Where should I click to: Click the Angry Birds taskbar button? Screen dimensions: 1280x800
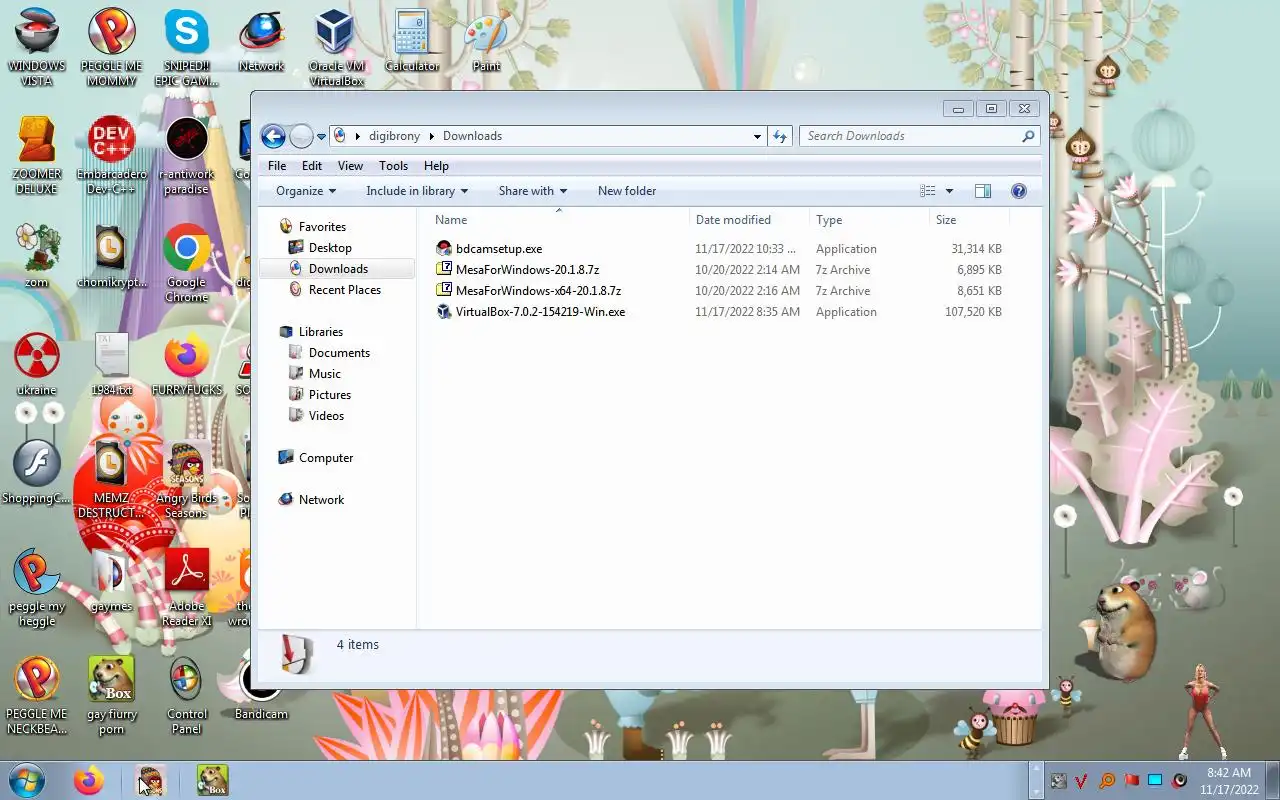pyautogui.click(x=151, y=780)
